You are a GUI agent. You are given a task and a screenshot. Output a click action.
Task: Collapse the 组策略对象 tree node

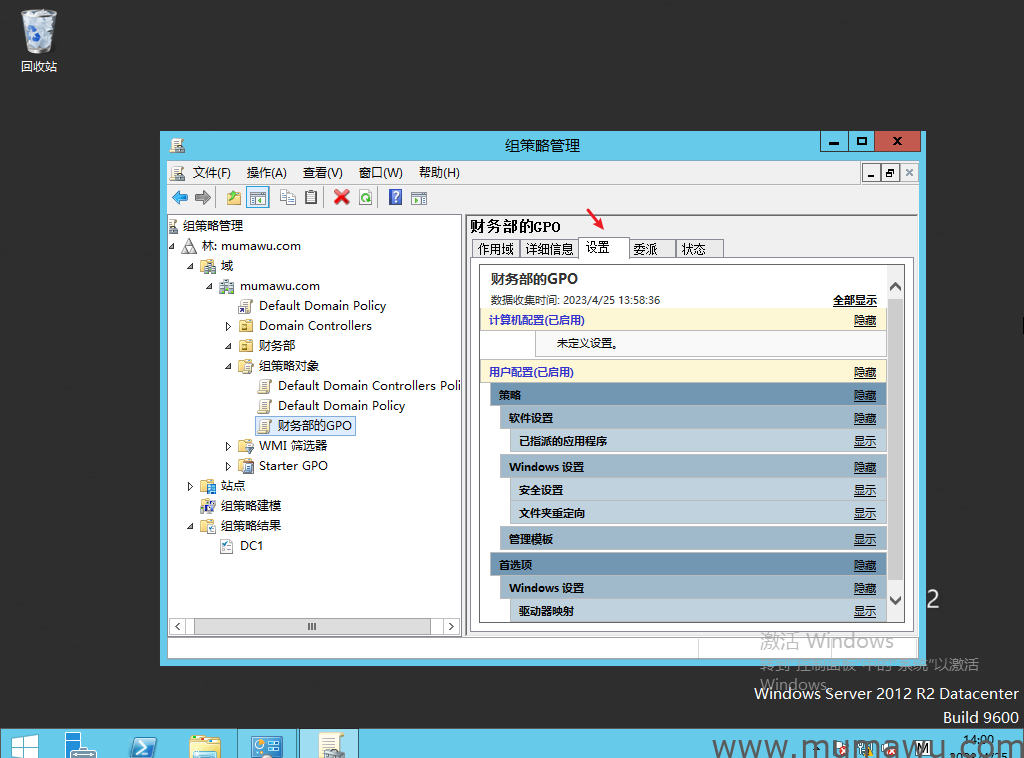click(x=228, y=366)
